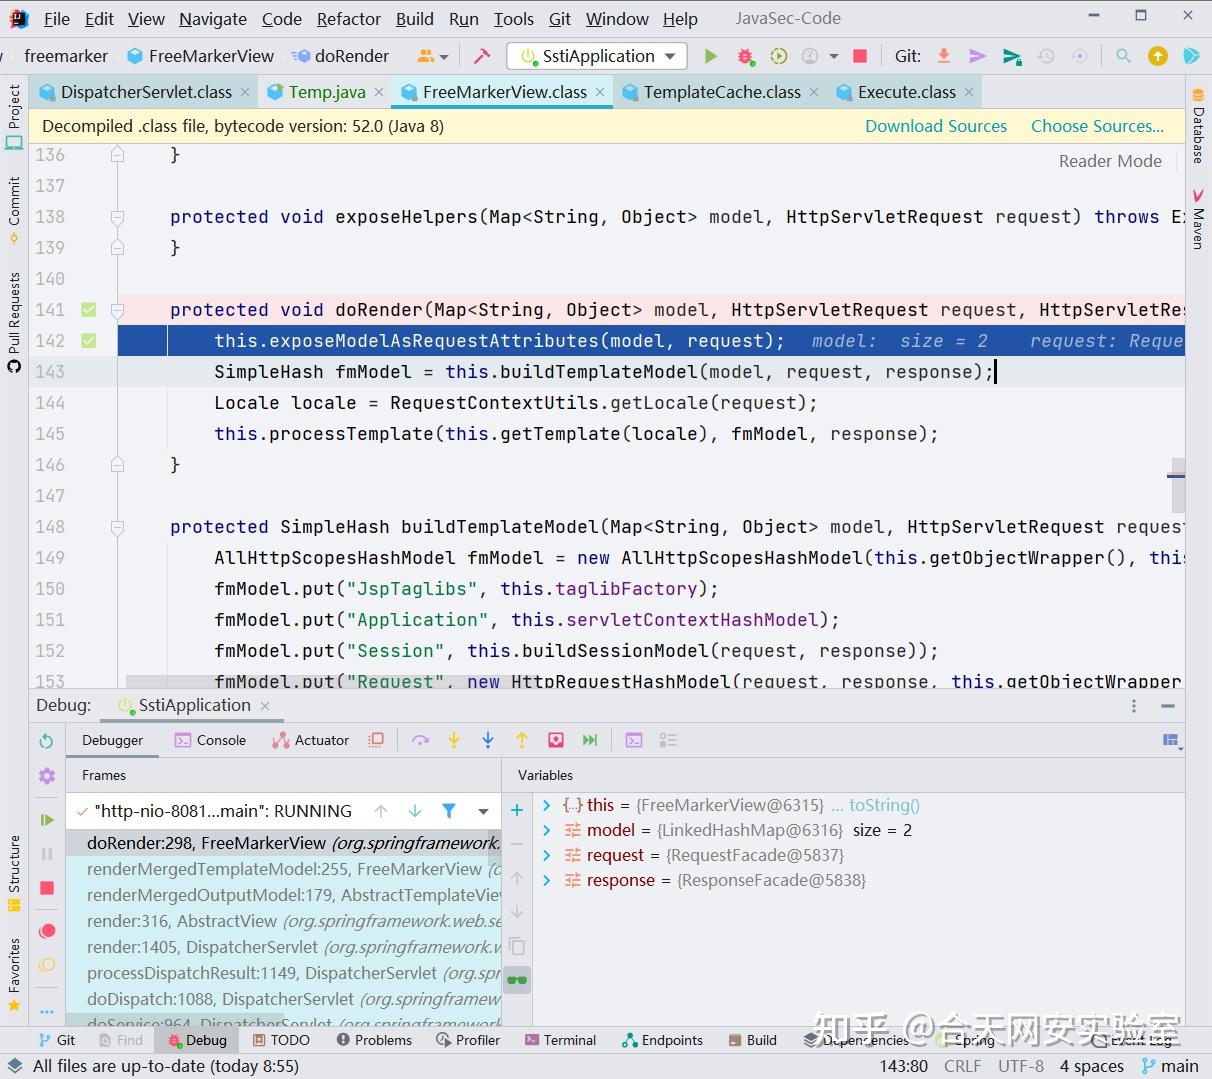Select renderMergedTemplateModel:255 stack frame
The height and width of the screenshot is (1079, 1212).
pos(284,869)
